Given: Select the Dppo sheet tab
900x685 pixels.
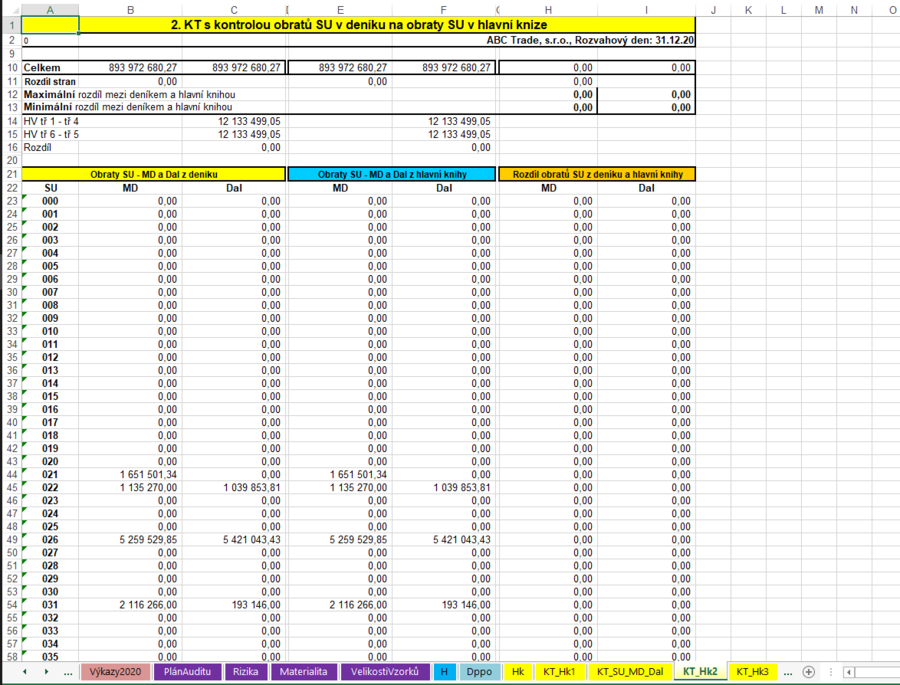Looking at the screenshot, I should pyautogui.click(x=480, y=672).
